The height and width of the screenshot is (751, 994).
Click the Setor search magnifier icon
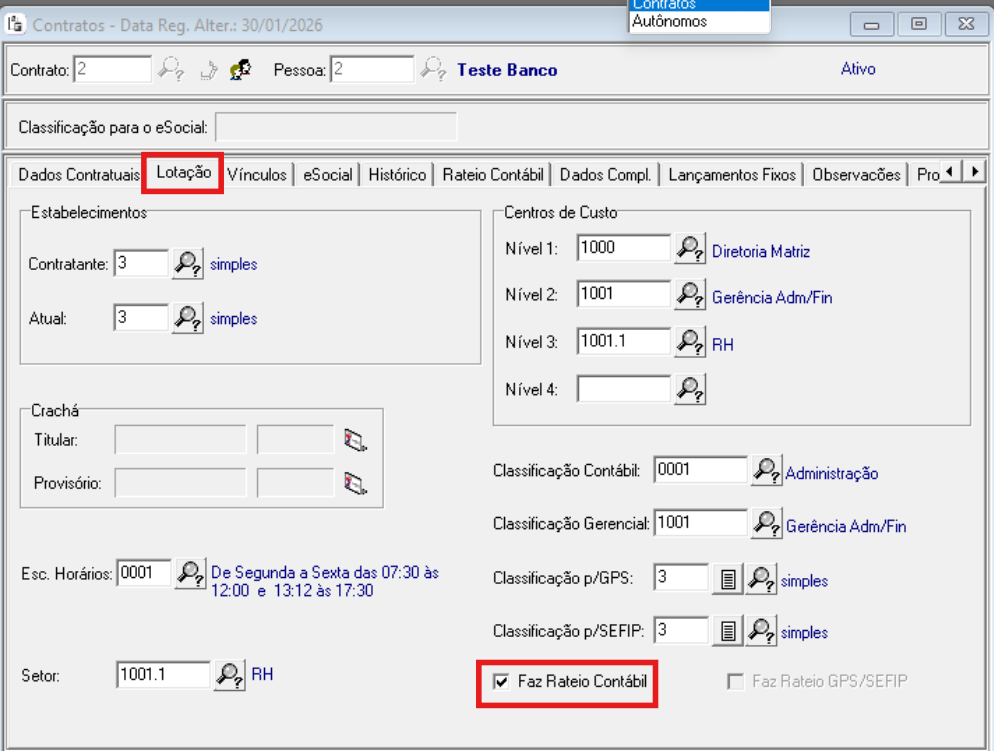pyautogui.click(x=229, y=676)
